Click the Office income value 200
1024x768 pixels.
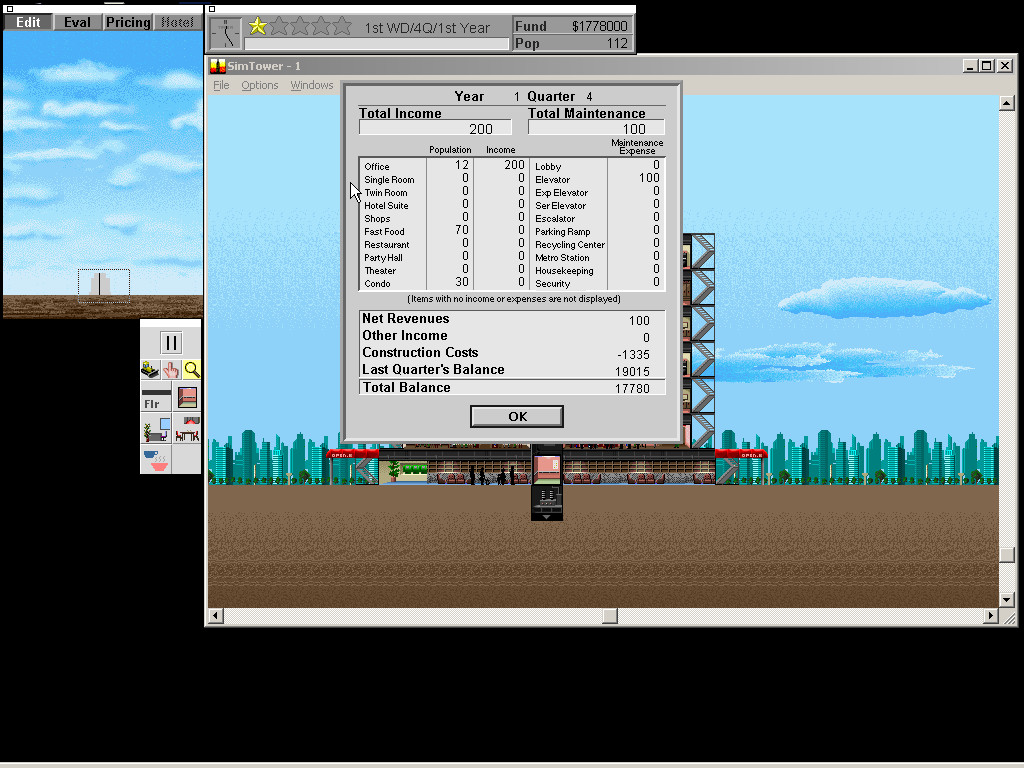(x=514, y=165)
